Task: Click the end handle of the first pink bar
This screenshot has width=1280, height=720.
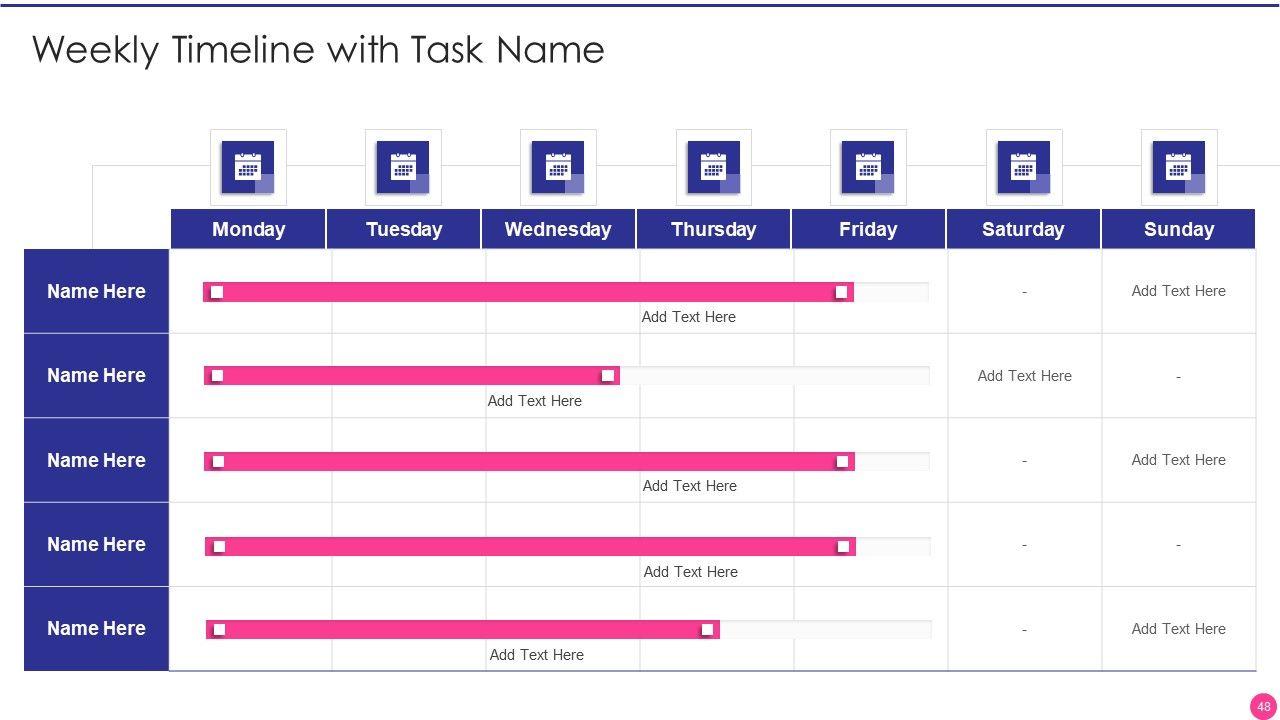Action: point(842,292)
